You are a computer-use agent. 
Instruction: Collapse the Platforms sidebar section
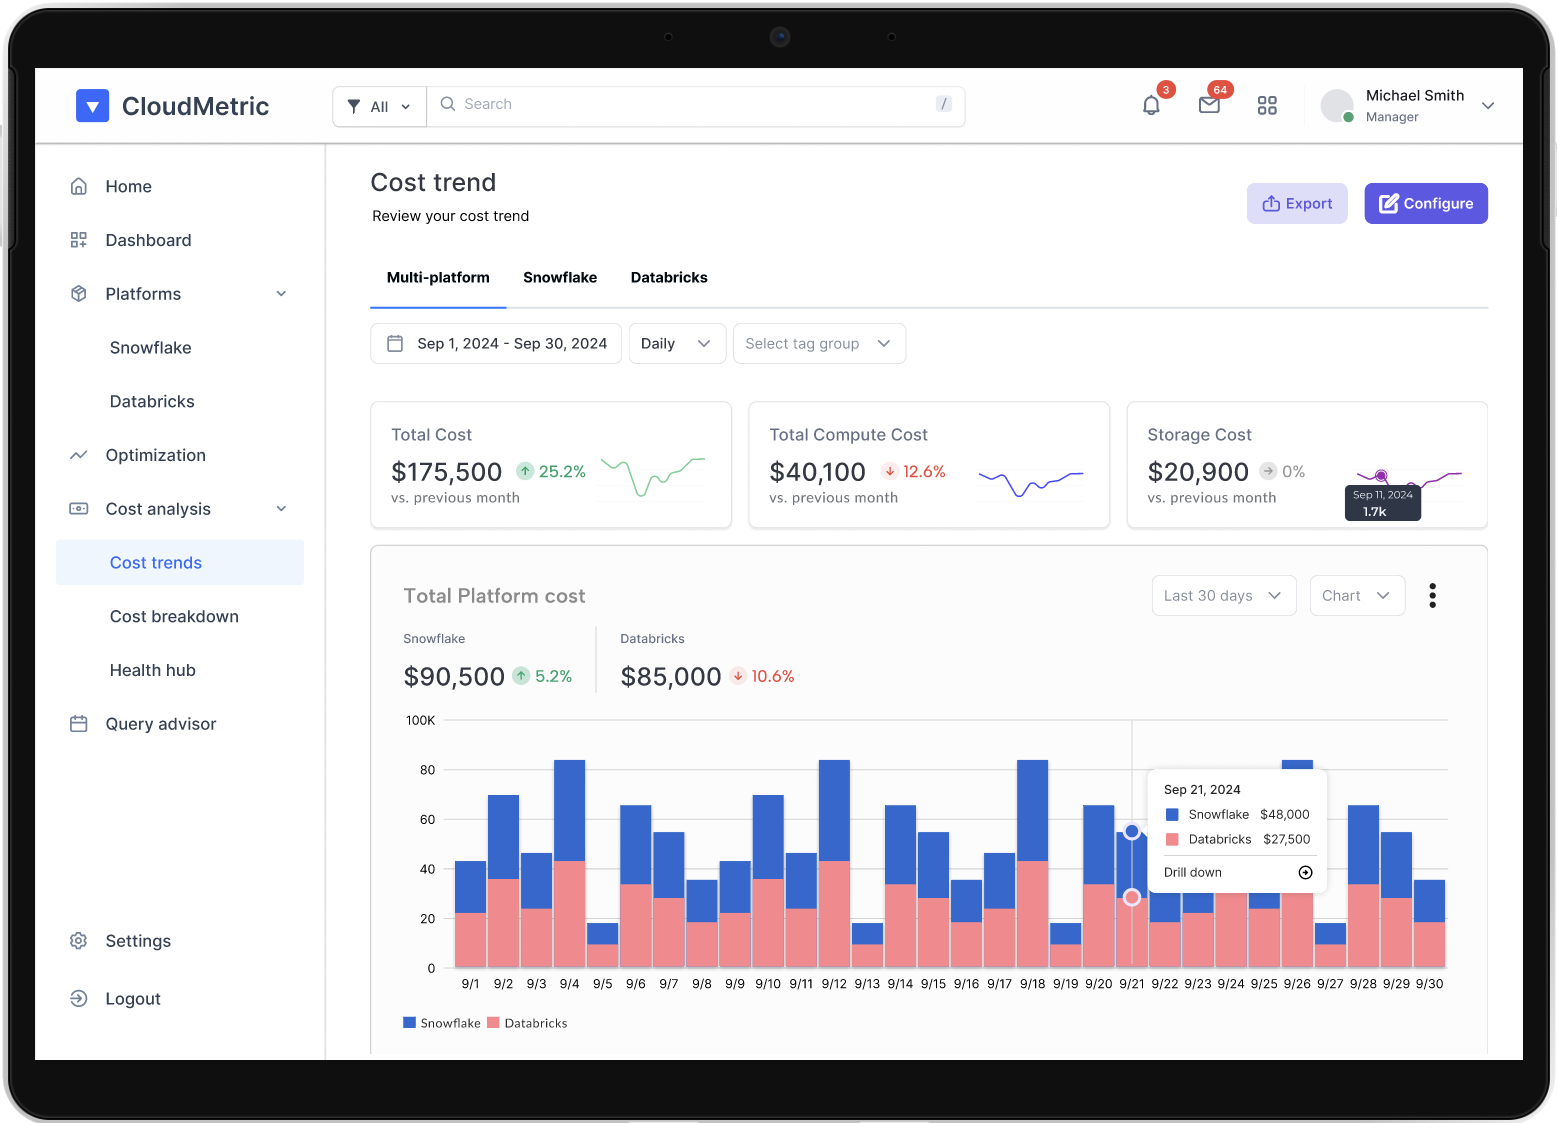pyautogui.click(x=281, y=294)
